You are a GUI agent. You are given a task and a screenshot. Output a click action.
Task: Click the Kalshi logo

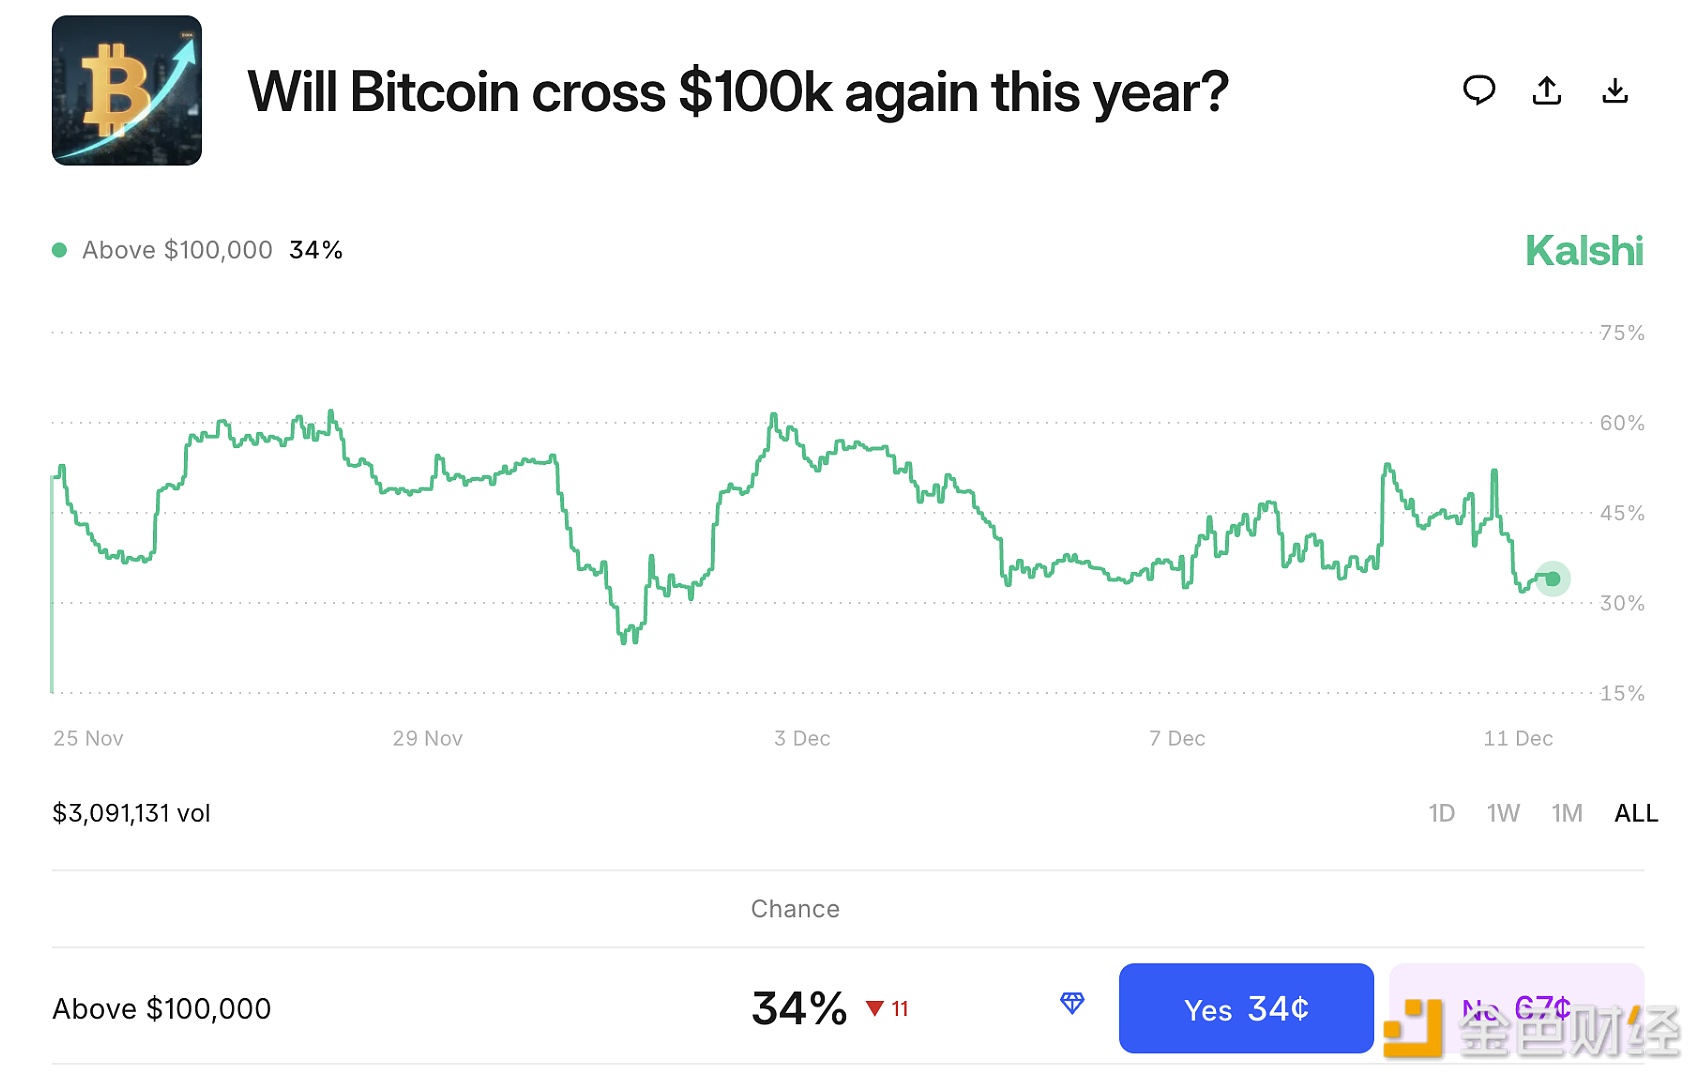click(1583, 251)
